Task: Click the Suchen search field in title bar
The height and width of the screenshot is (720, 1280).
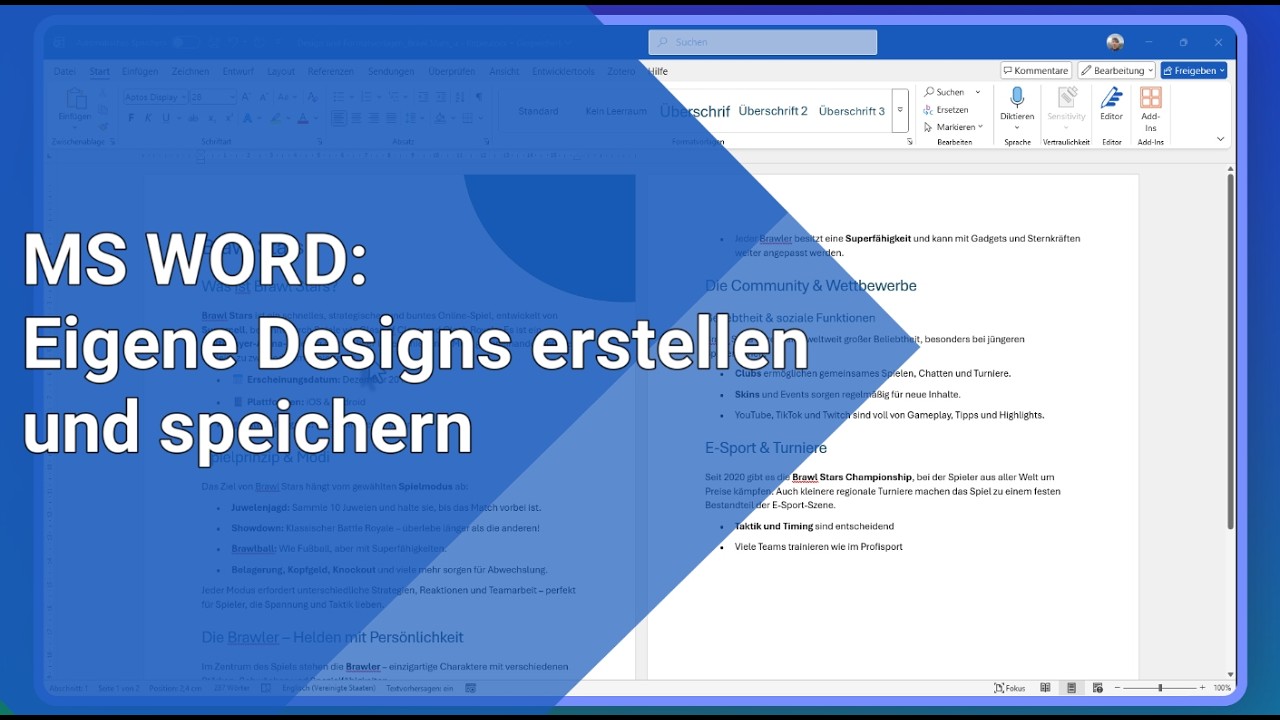Action: [763, 42]
